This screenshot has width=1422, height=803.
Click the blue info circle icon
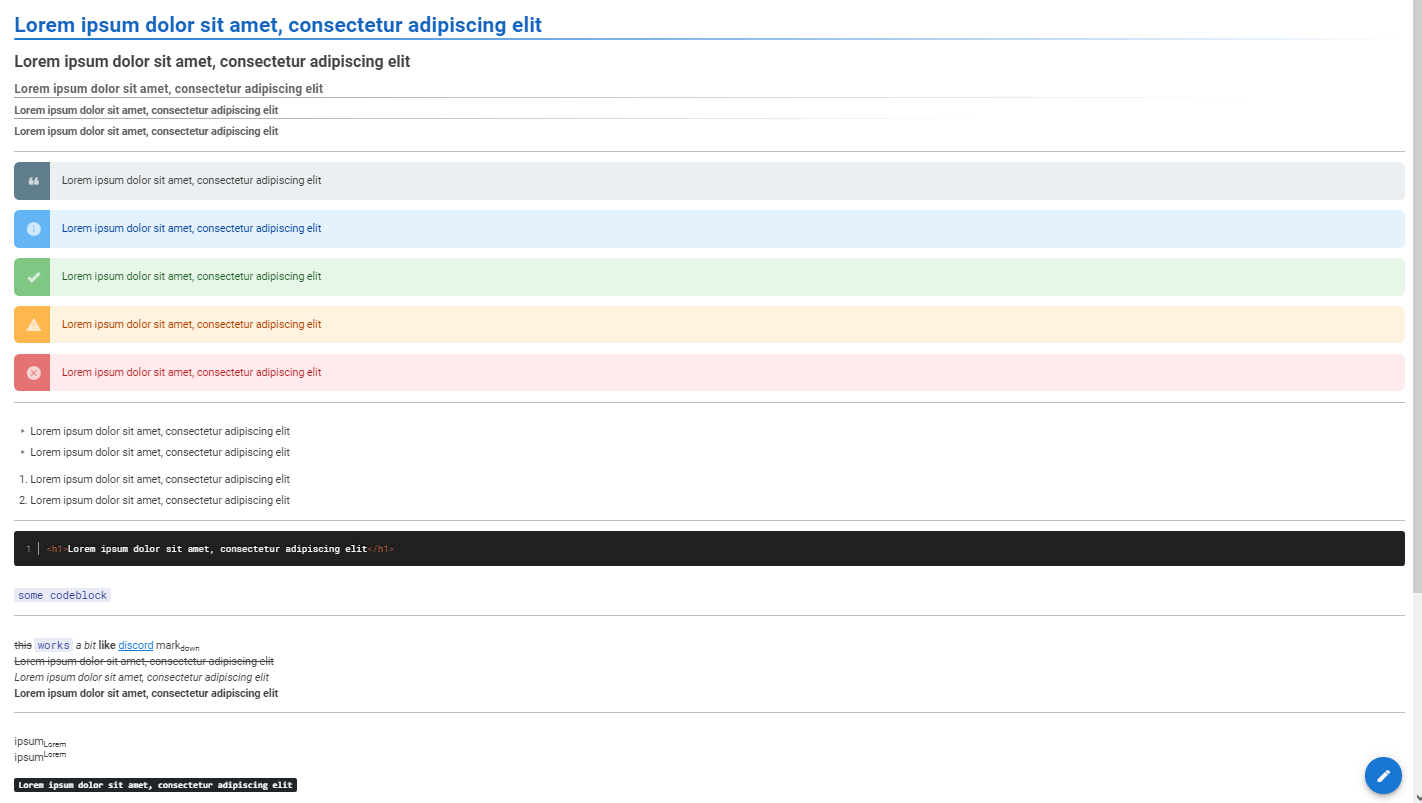tap(31, 228)
